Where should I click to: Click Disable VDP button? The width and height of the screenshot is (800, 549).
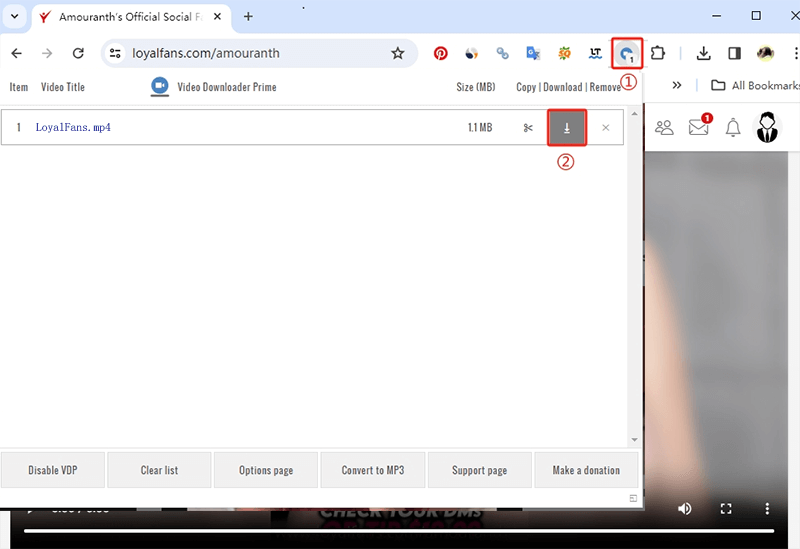click(53, 470)
